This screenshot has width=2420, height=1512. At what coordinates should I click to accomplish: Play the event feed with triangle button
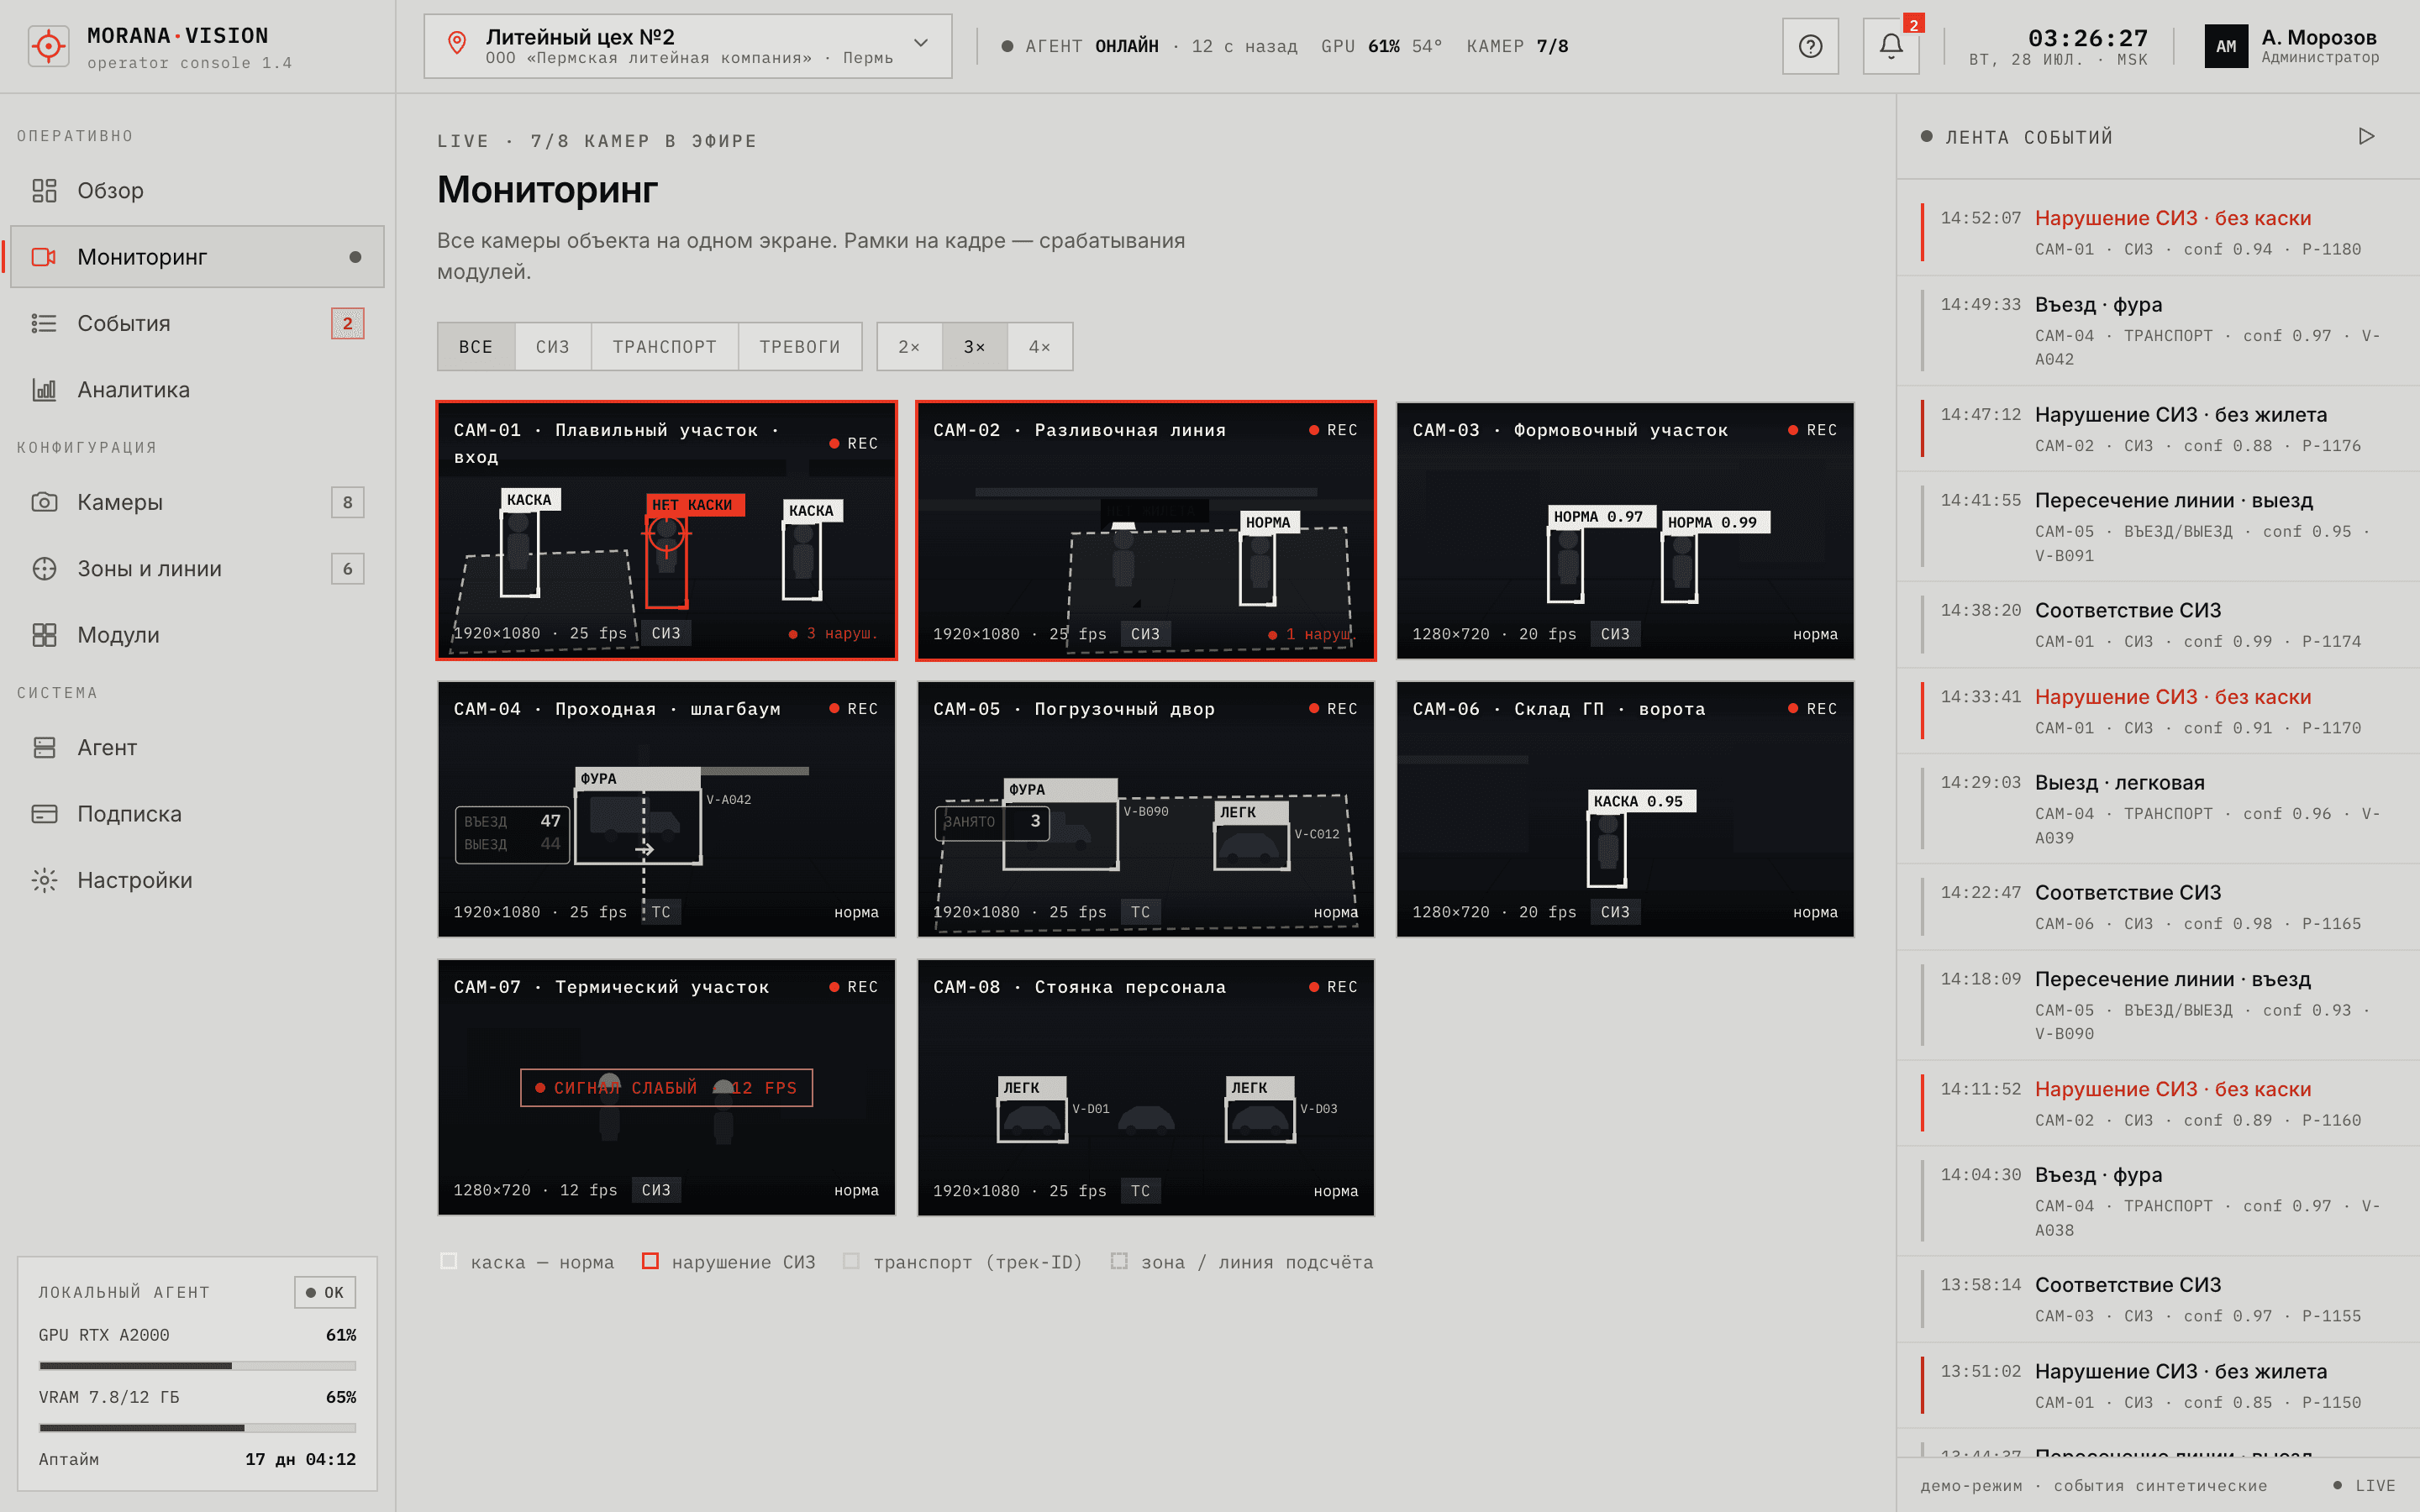click(x=2366, y=136)
